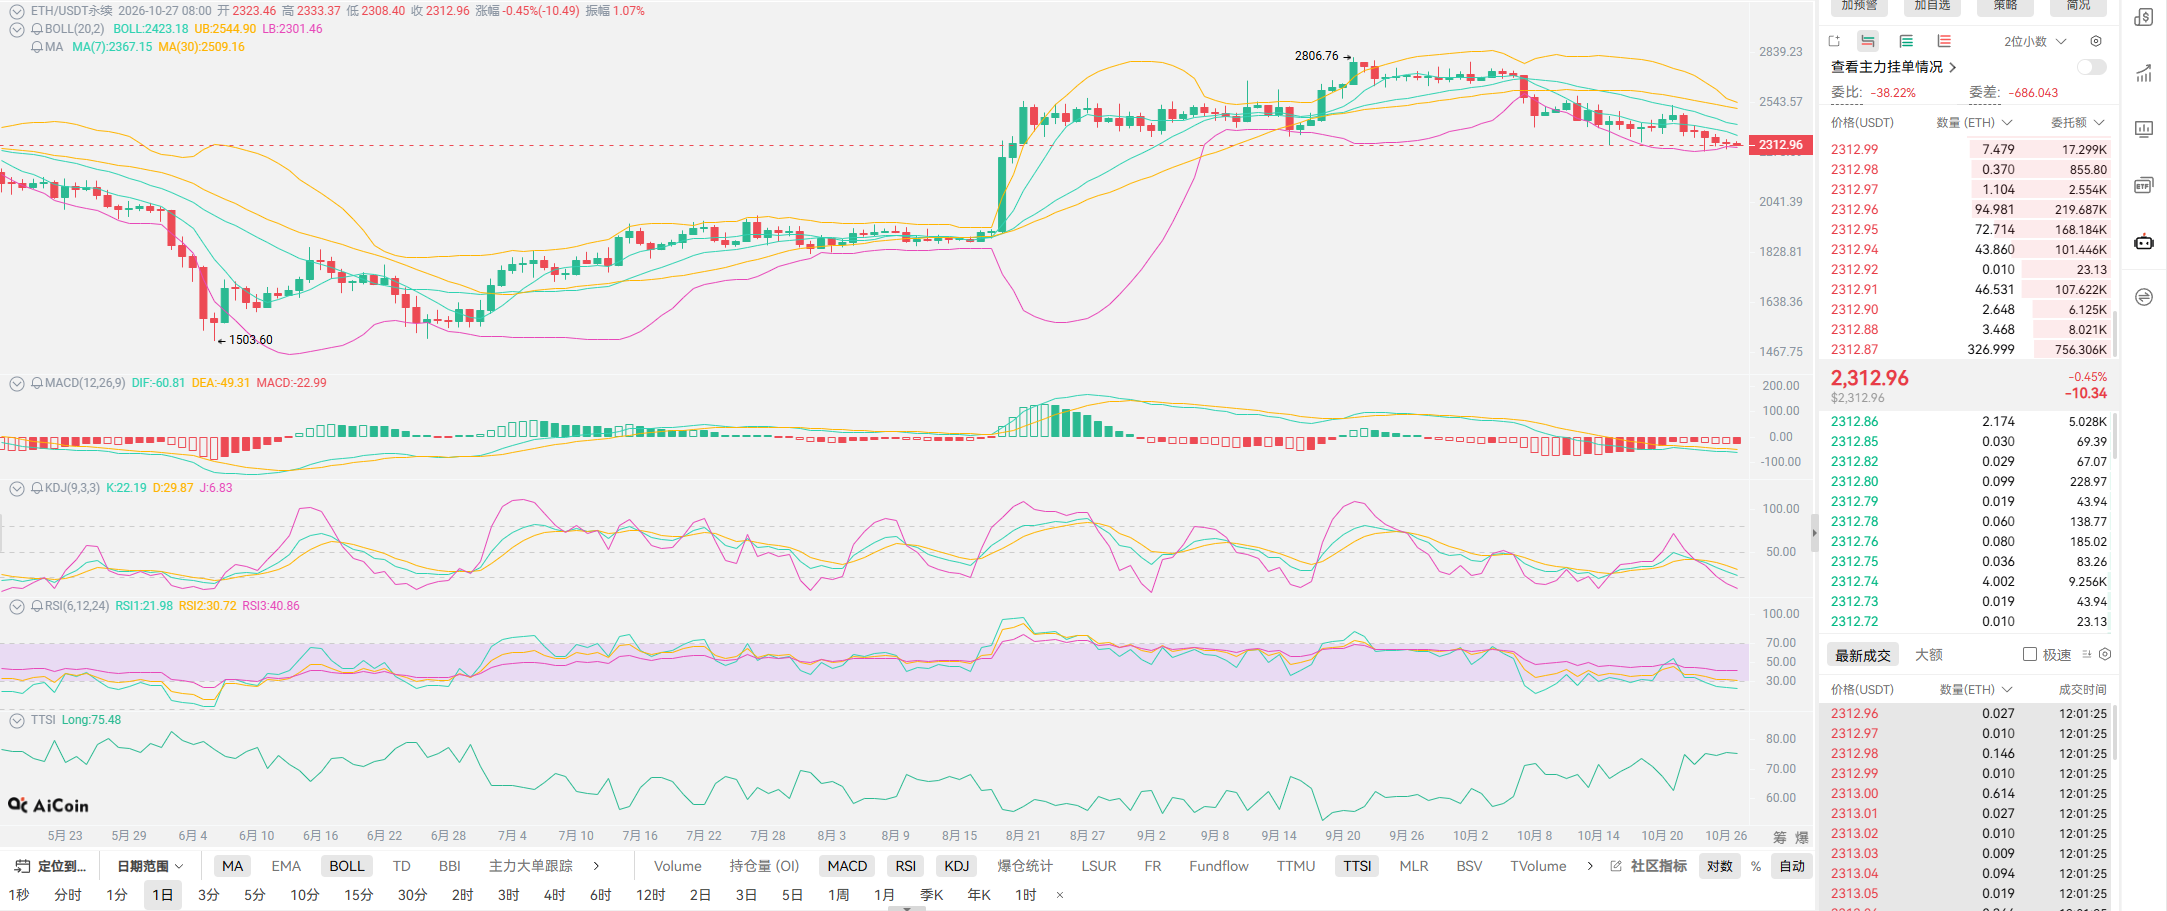This screenshot has width=2167, height=911.
Task: Select sell-only red order book view icon
Action: click(x=1944, y=41)
